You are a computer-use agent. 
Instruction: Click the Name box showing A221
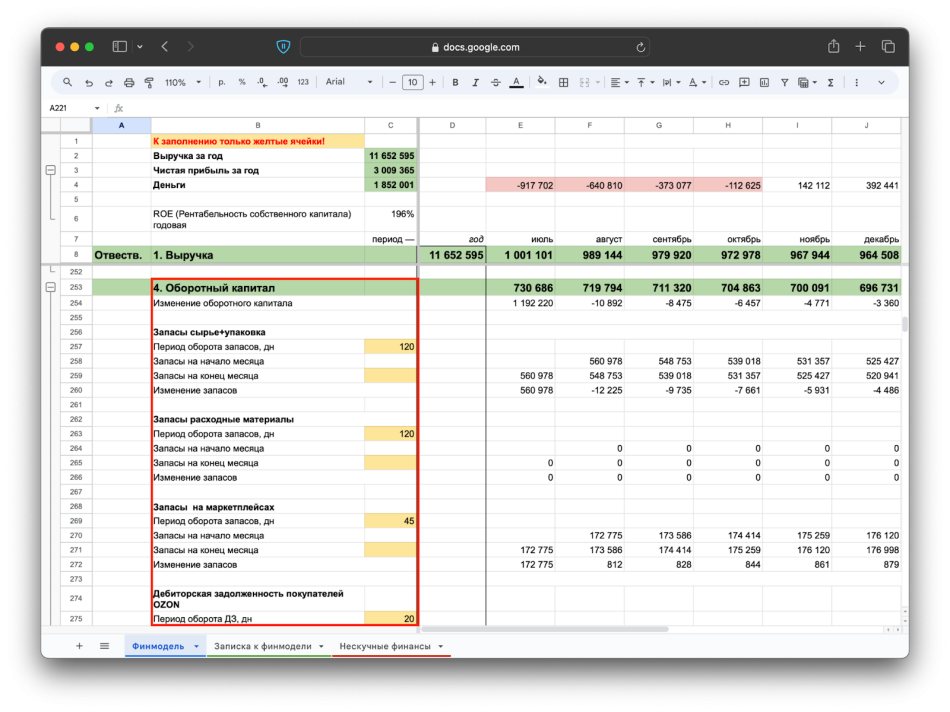(68, 108)
